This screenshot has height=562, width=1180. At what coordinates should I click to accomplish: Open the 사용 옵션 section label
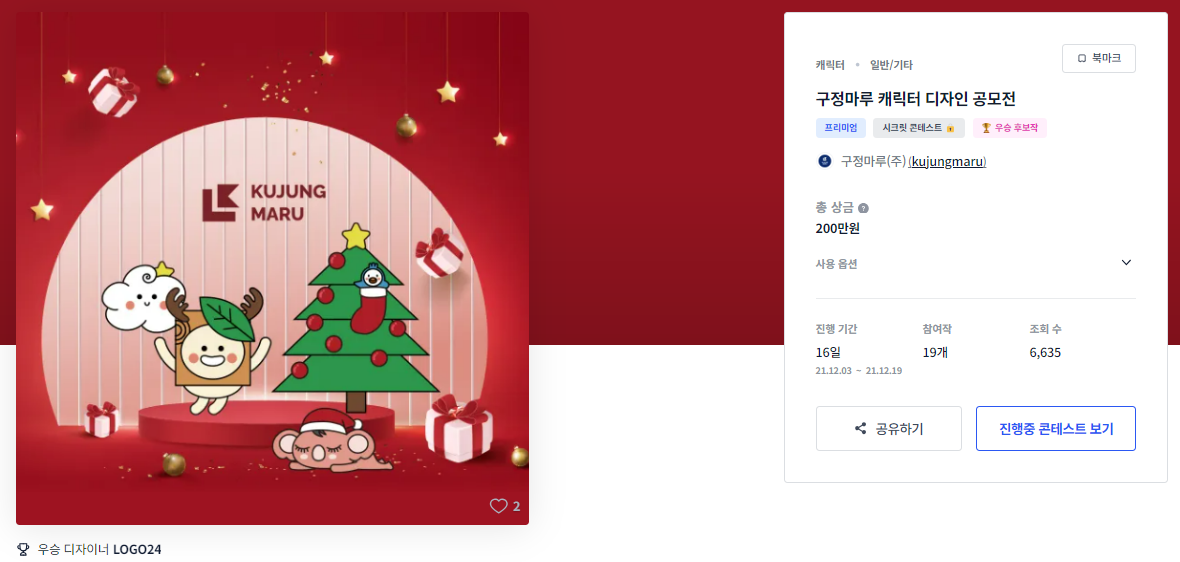point(836,263)
